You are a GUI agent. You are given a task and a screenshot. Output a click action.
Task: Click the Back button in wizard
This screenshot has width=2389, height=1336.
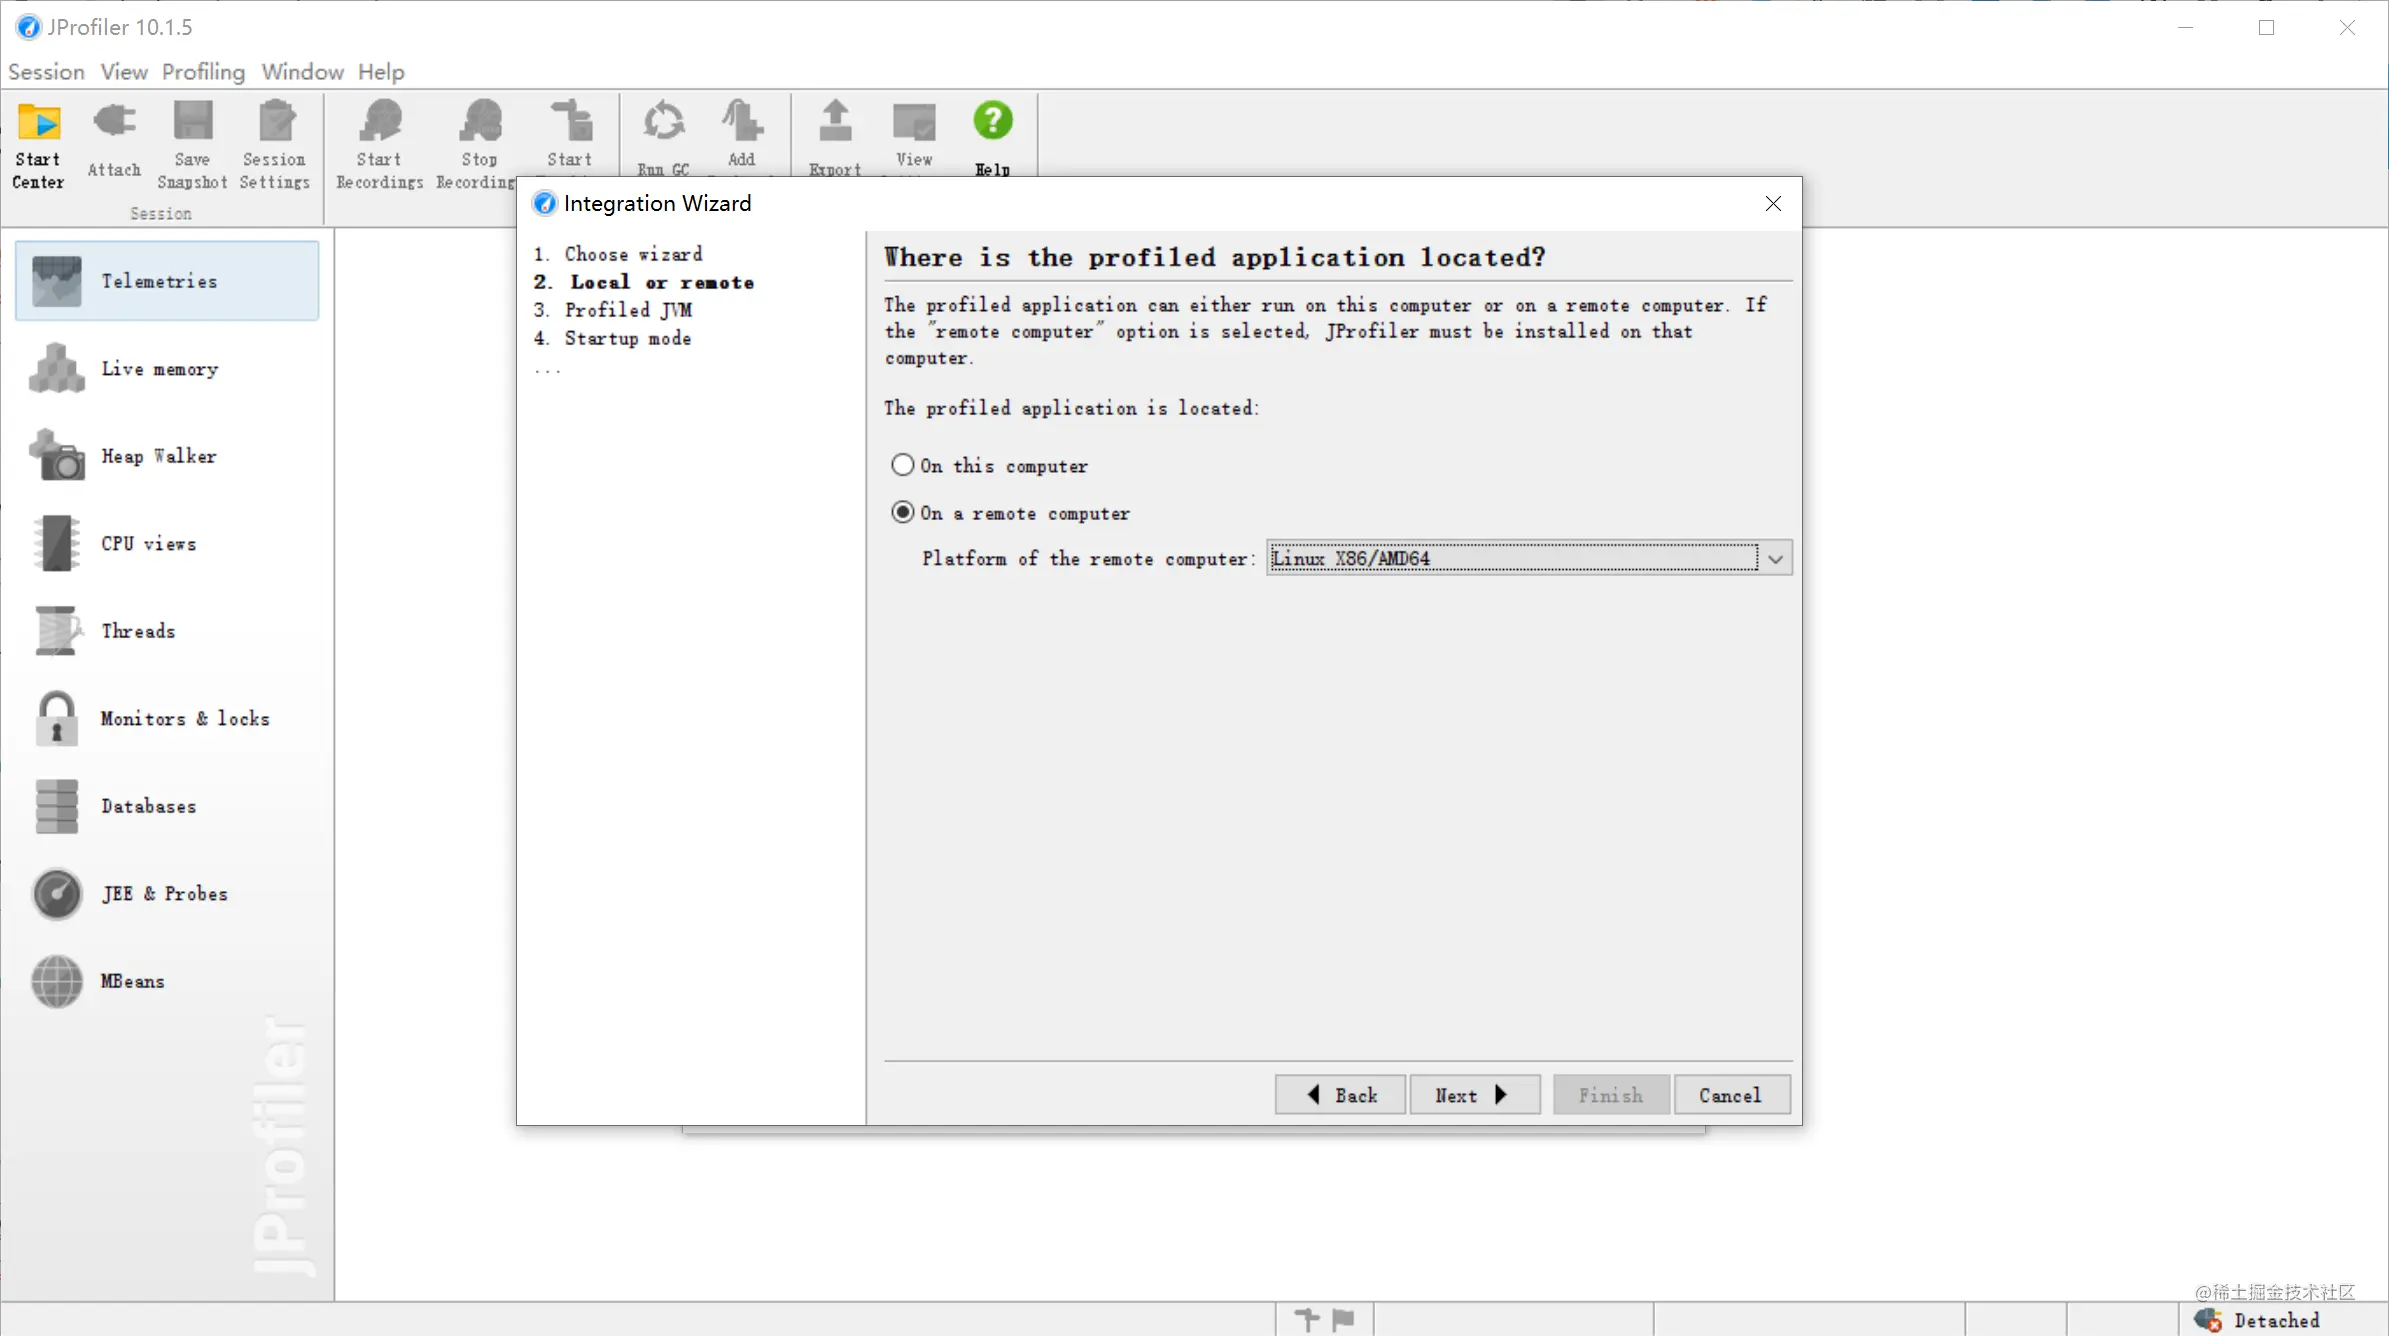[1340, 1095]
